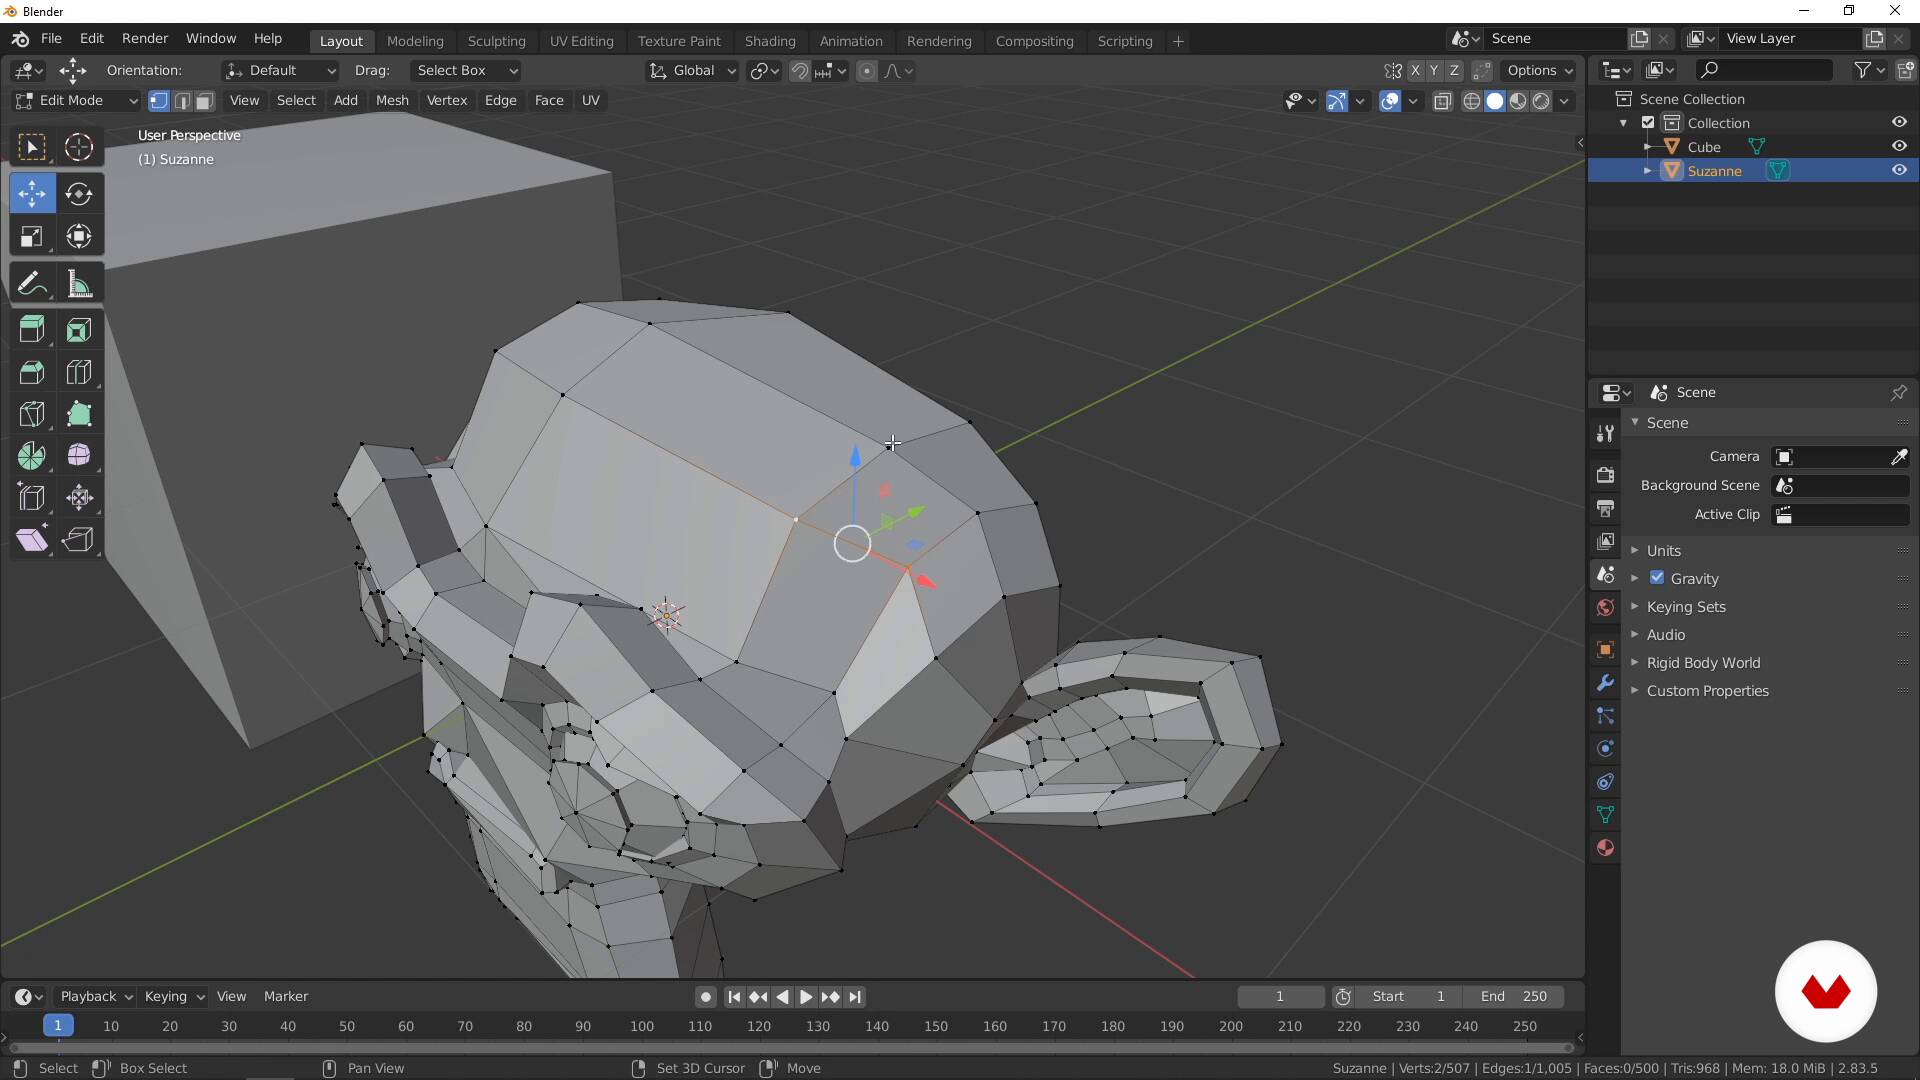Select the Shrink/Fatten tool
The width and height of the screenshot is (1920, 1080).
click(79, 498)
